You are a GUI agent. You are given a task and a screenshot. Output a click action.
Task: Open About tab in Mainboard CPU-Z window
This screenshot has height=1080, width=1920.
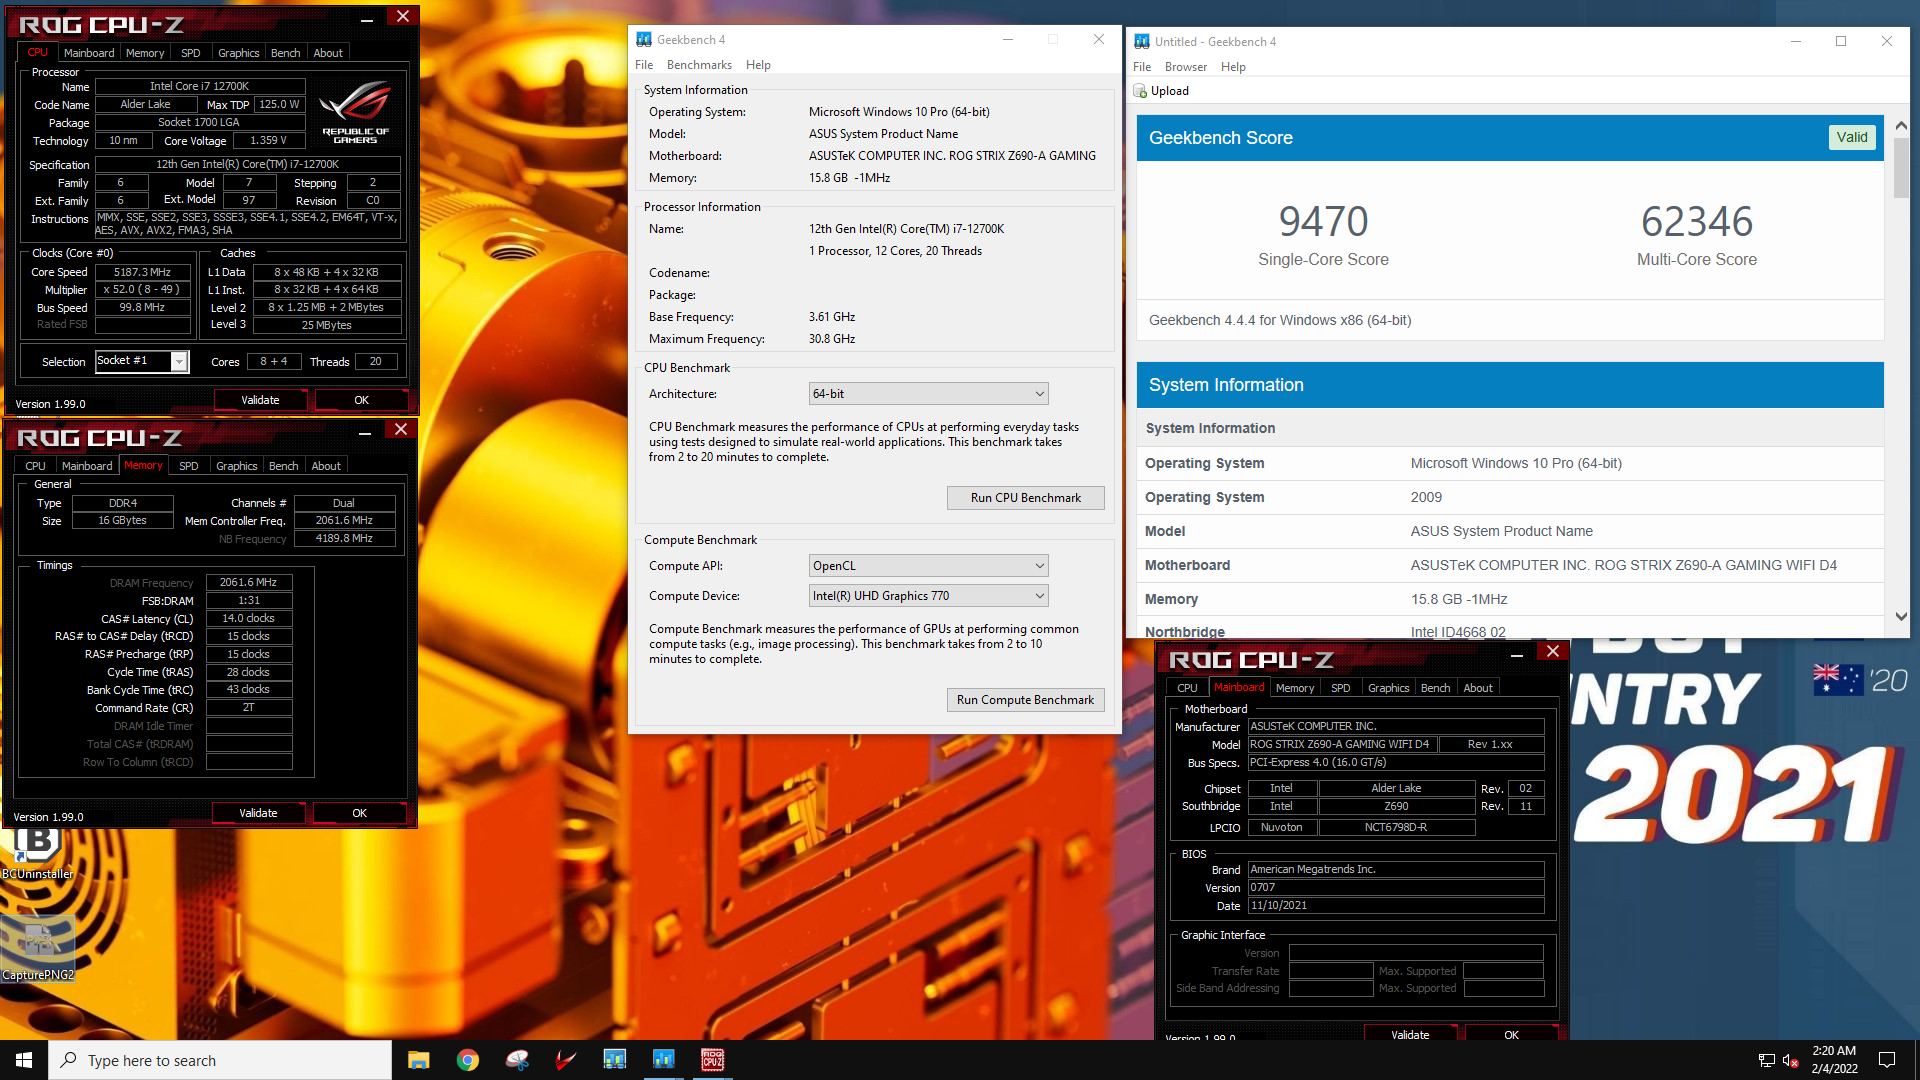[x=1478, y=688]
